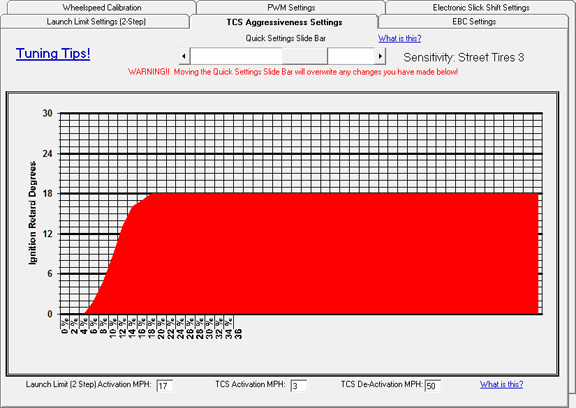The width and height of the screenshot is (576, 408).
Task: Click the 36 label on the X axis
Action: (x=238, y=333)
